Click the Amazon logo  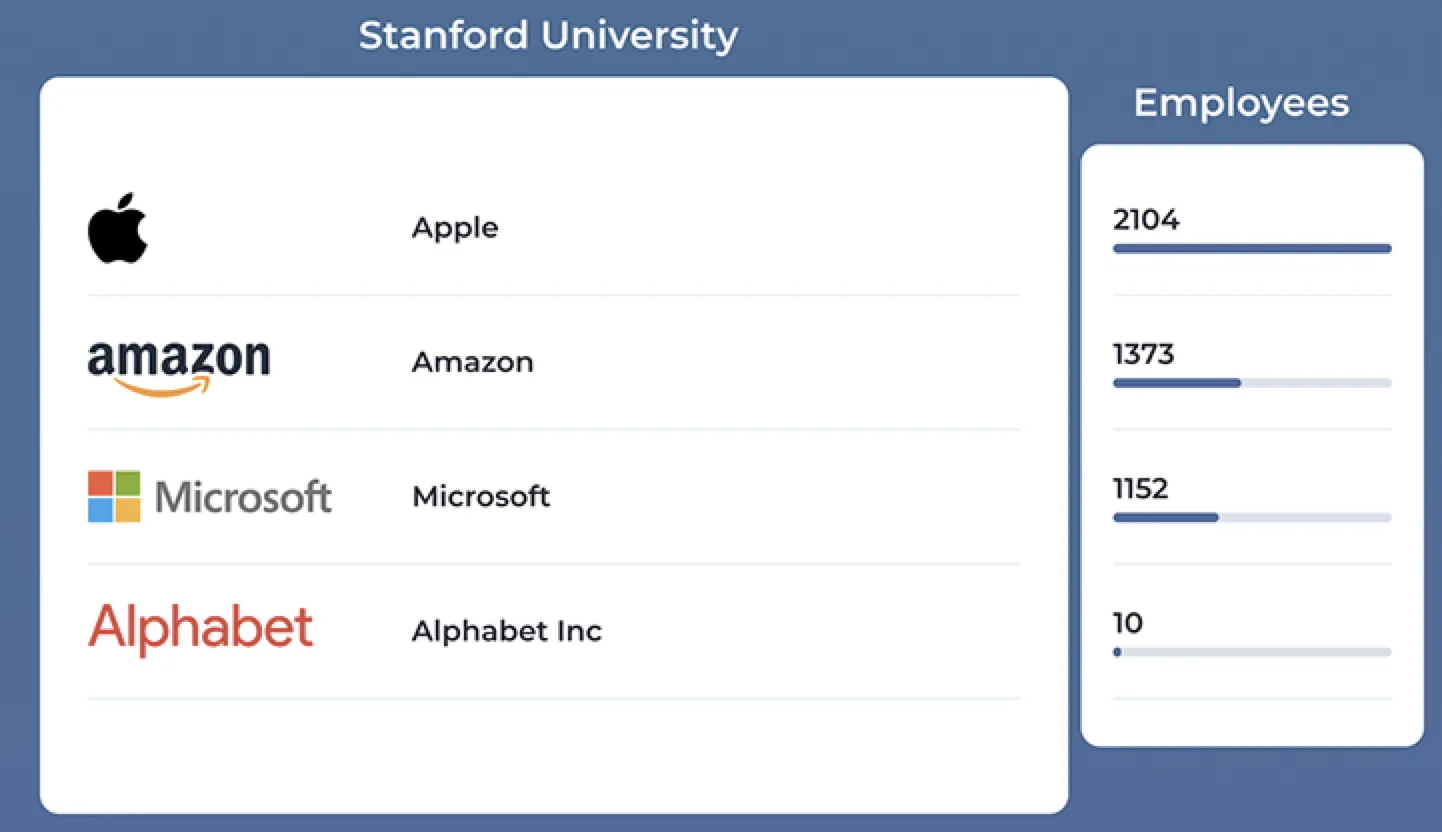[x=179, y=366]
